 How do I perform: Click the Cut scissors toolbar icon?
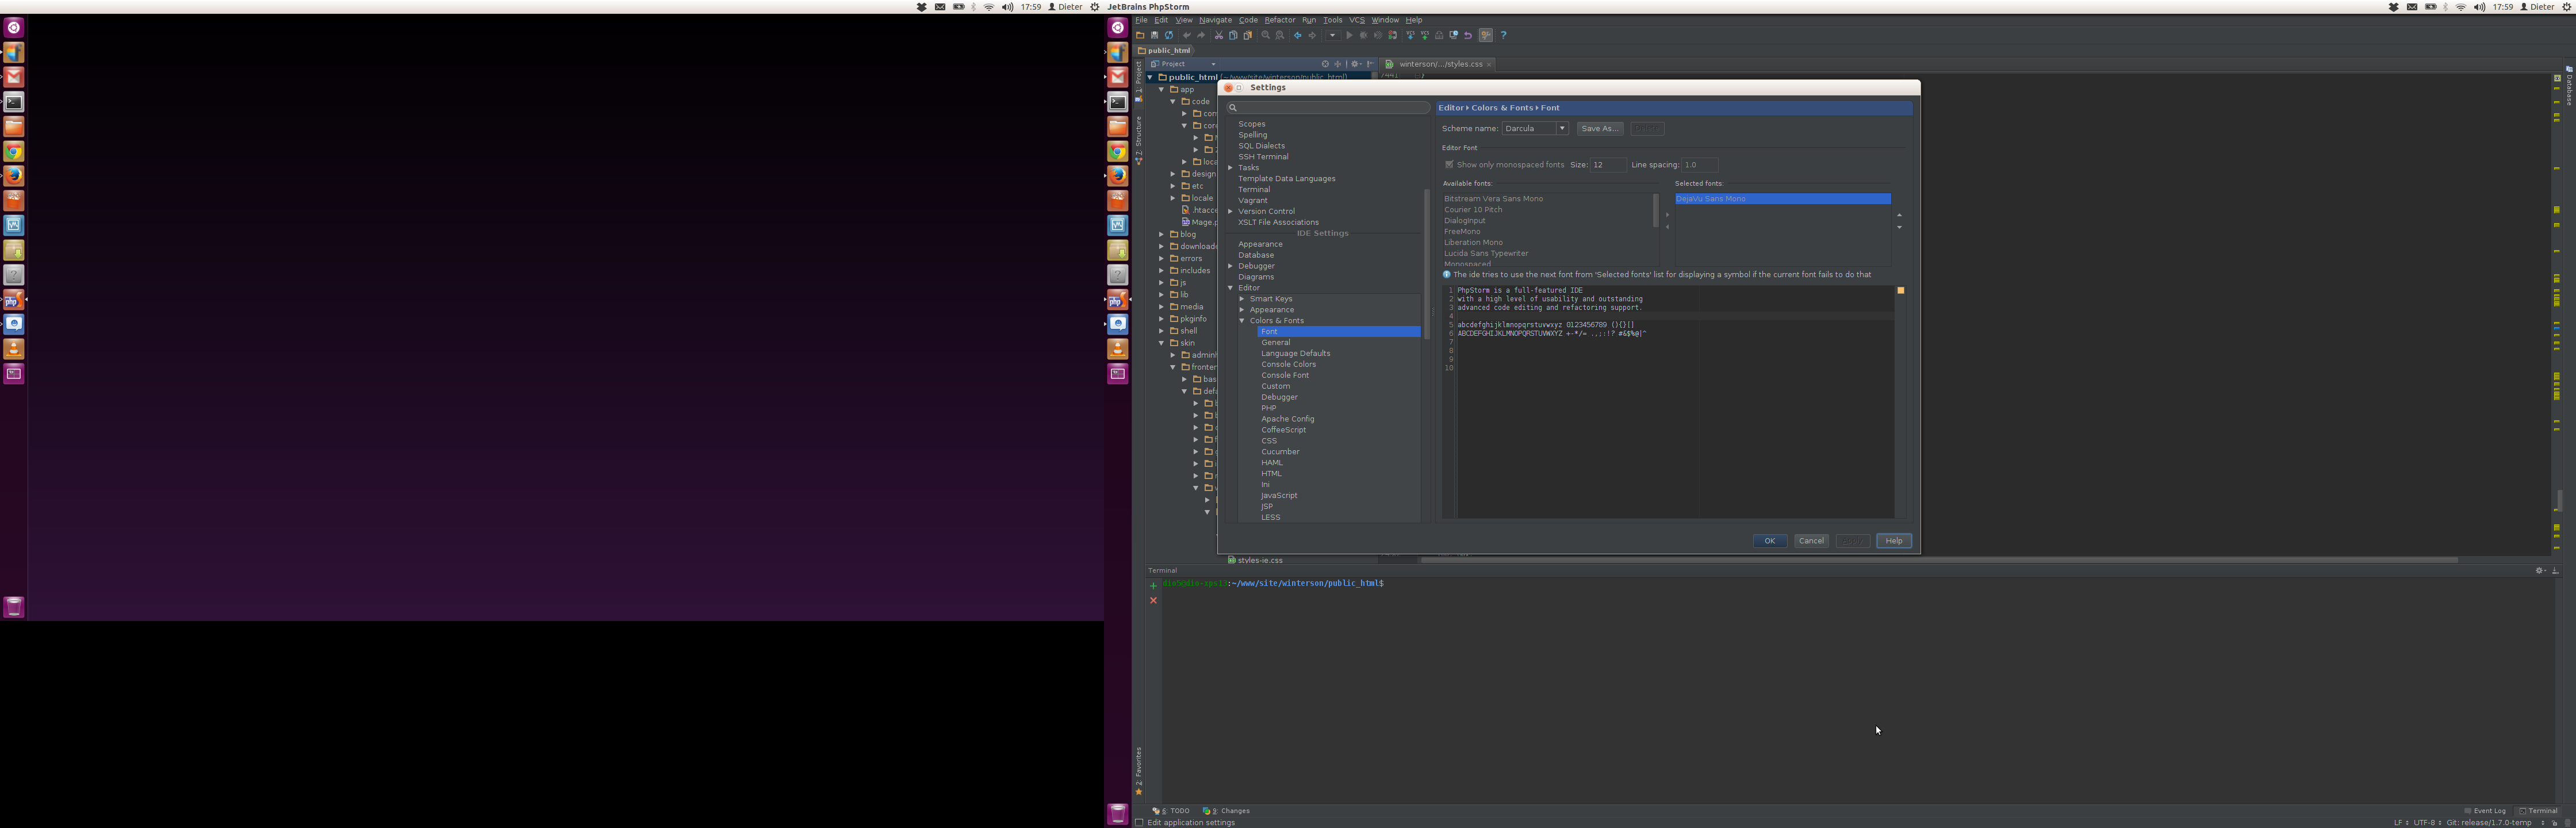(1219, 35)
